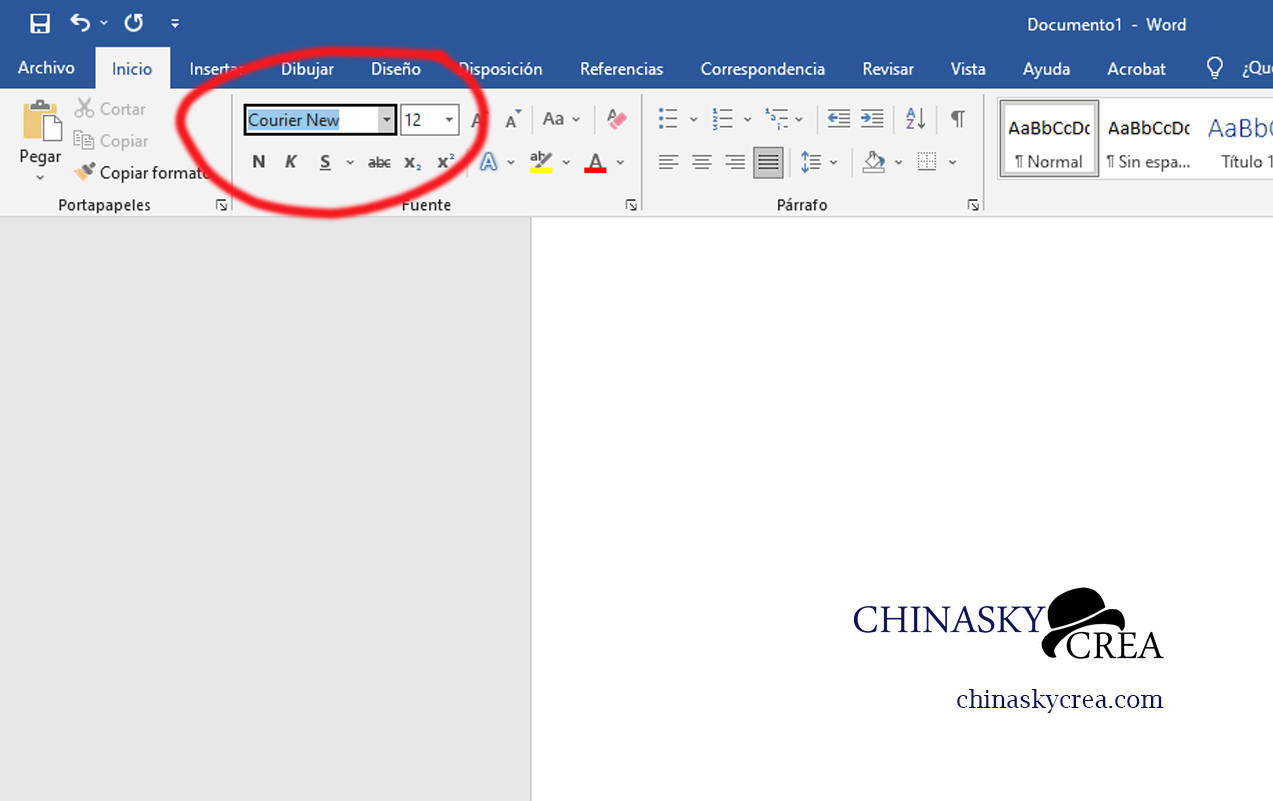
Task: Apply superscript formatting
Action: click(444, 161)
